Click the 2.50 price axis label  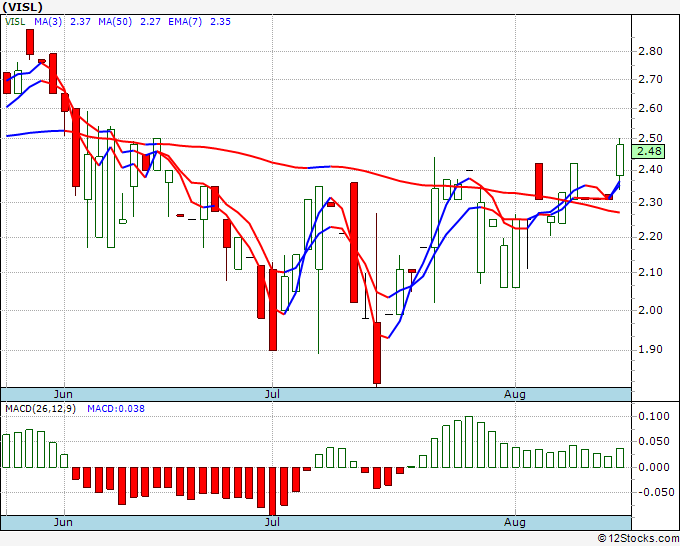coord(651,138)
